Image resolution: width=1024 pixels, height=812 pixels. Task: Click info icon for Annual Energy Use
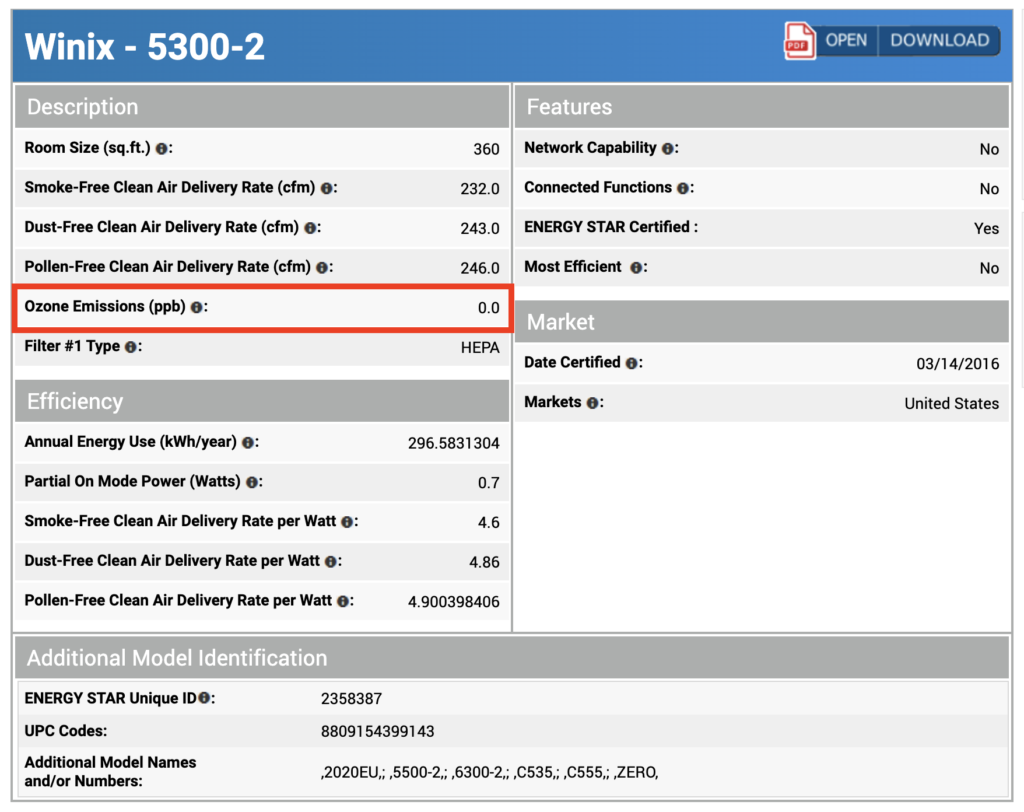(x=247, y=442)
